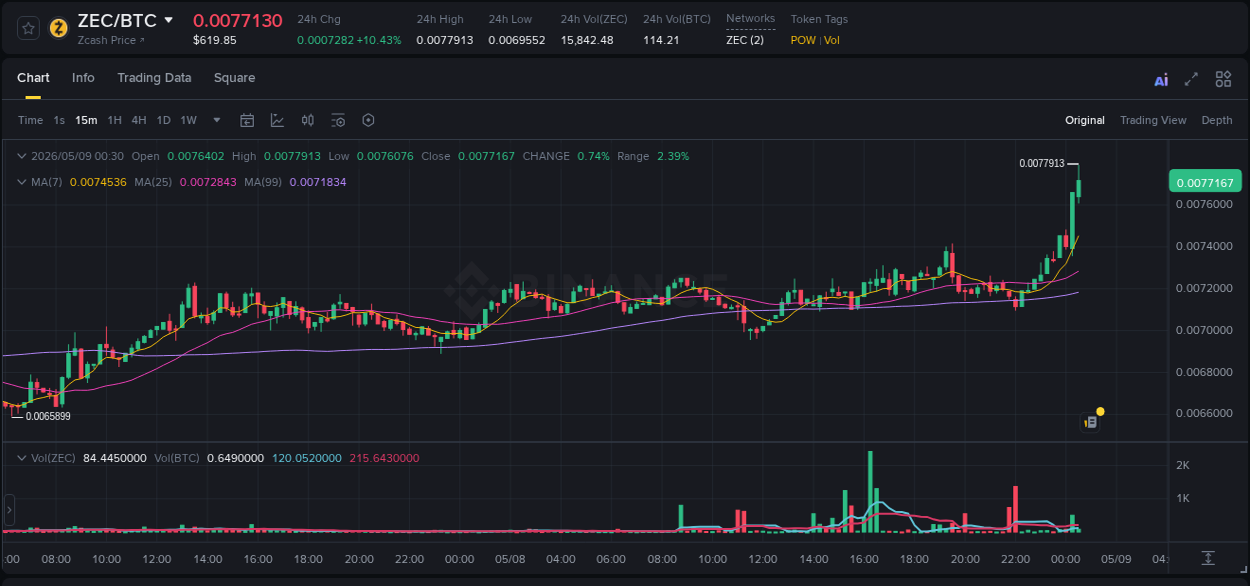Open the Zcash Price link
Image resolution: width=1250 pixels, height=586 pixels.
point(111,40)
